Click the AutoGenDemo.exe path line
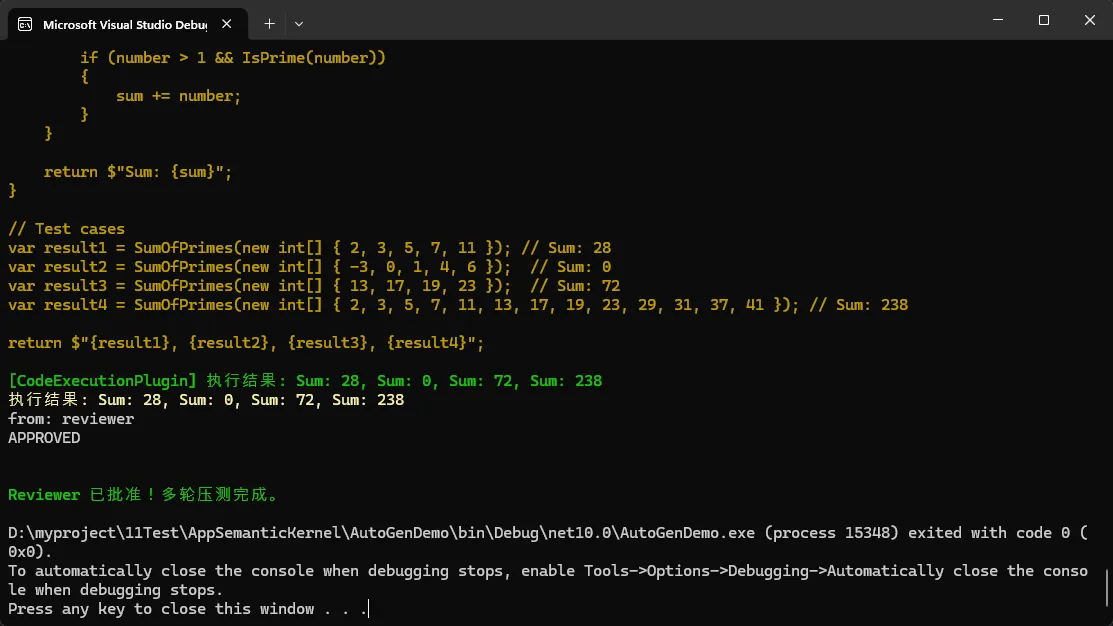 coord(547,533)
